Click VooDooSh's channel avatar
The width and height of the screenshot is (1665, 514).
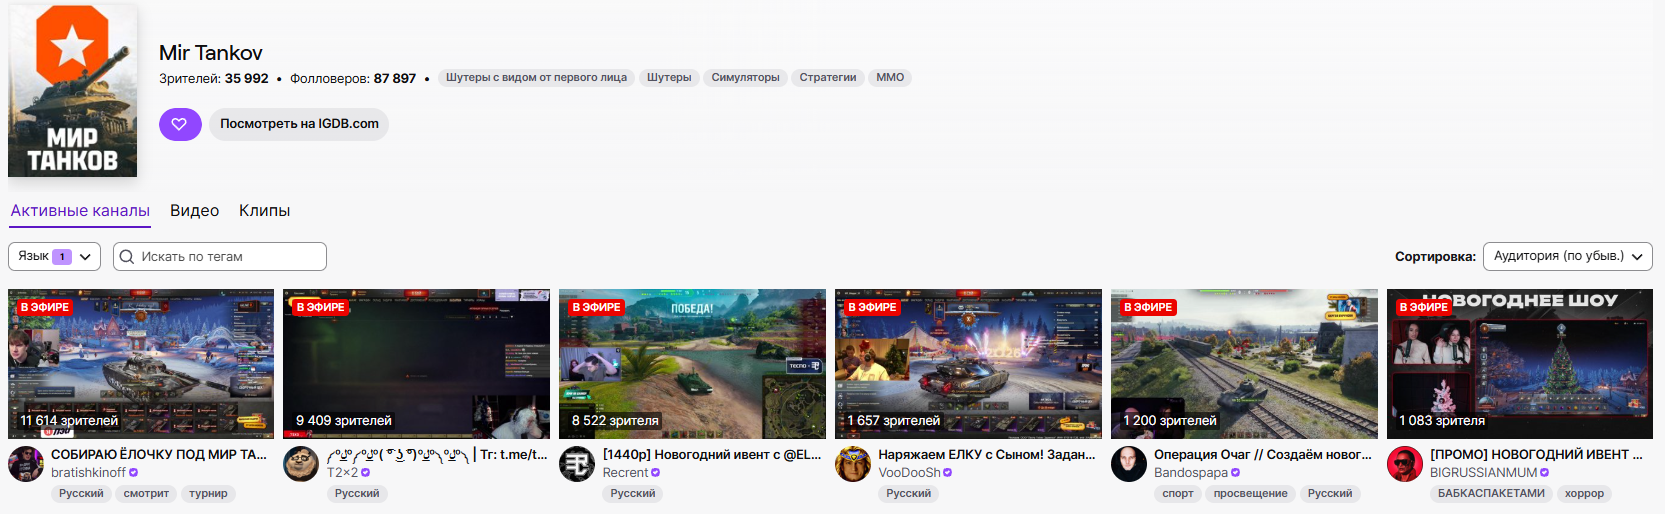853,464
